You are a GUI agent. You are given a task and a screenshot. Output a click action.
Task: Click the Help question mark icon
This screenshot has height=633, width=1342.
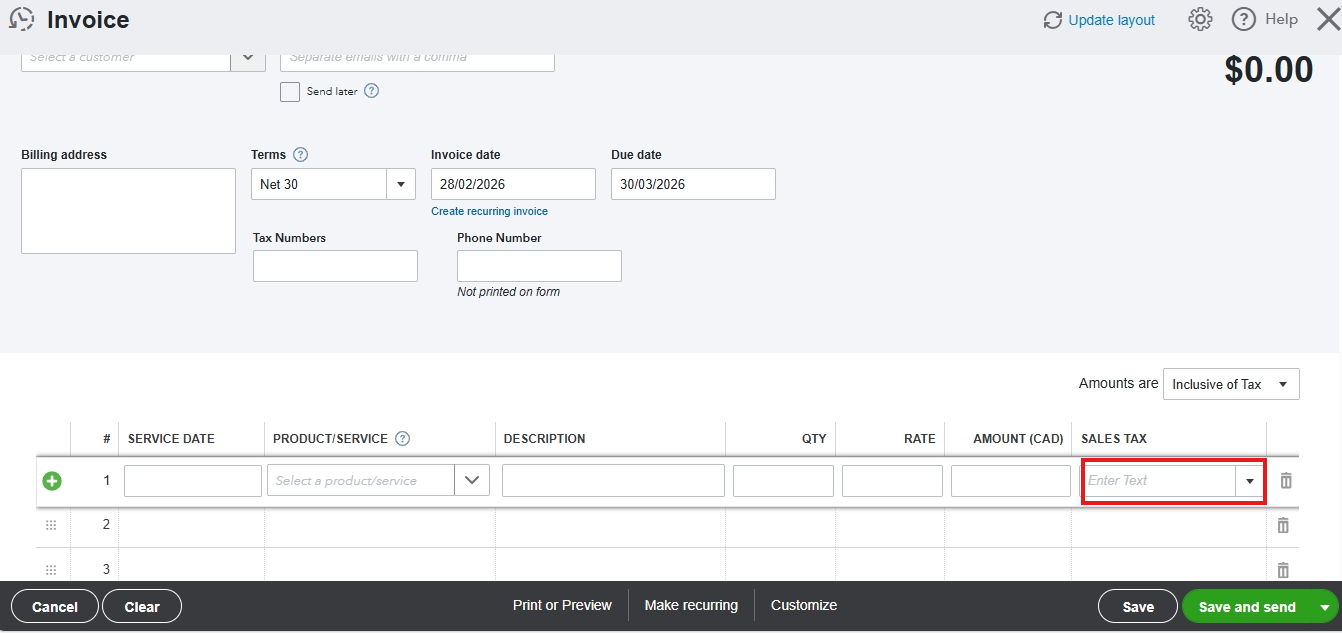(x=1243, y=19)
